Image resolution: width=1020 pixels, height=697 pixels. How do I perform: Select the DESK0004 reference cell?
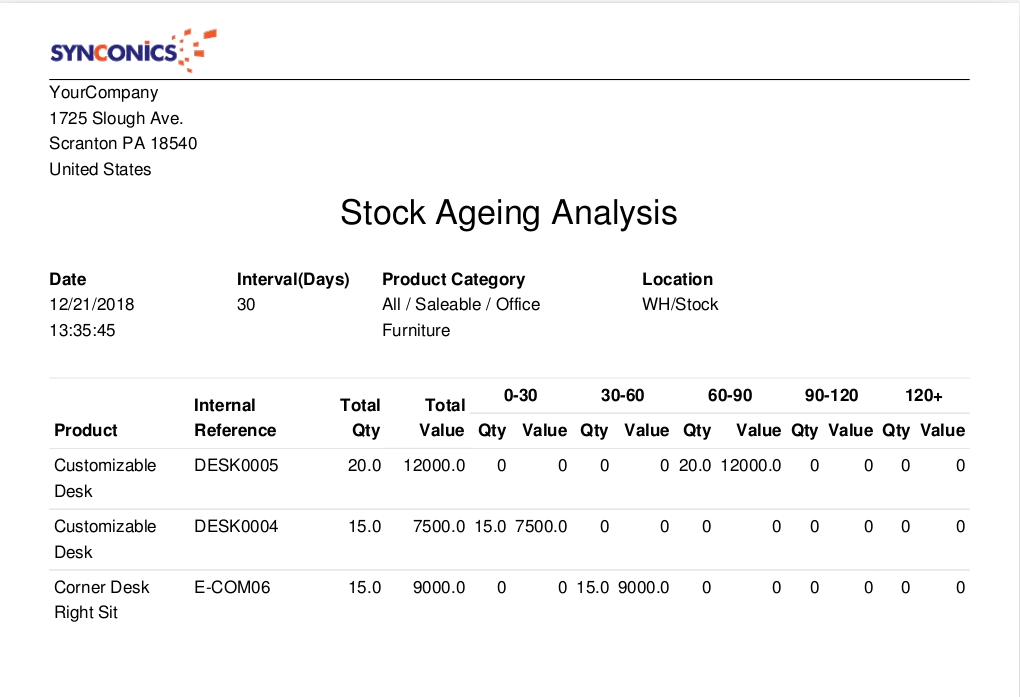(236, 526)
